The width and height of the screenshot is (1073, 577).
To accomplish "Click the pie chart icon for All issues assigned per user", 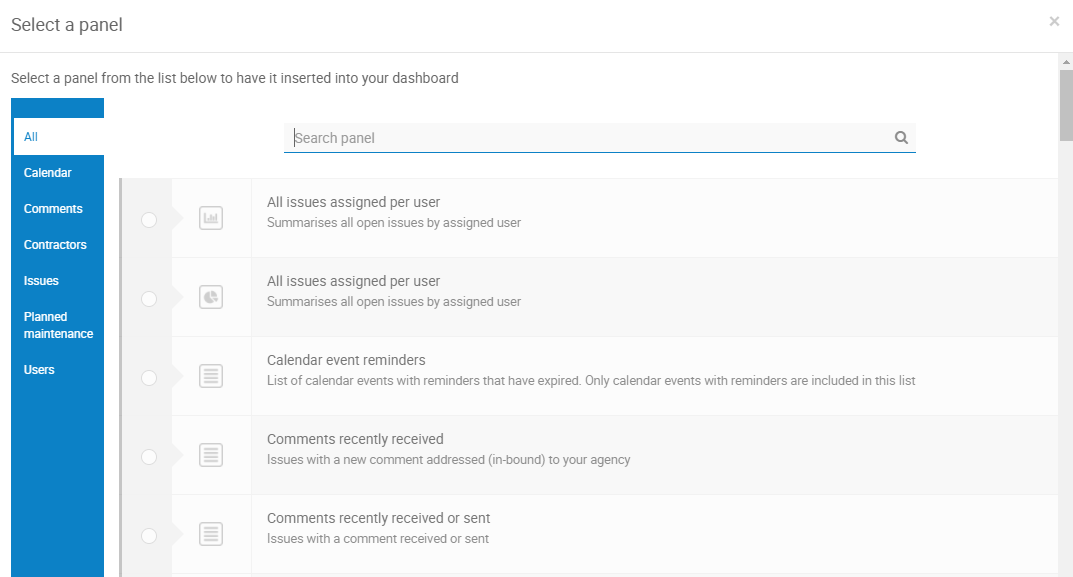I will [x=211, y=297].
